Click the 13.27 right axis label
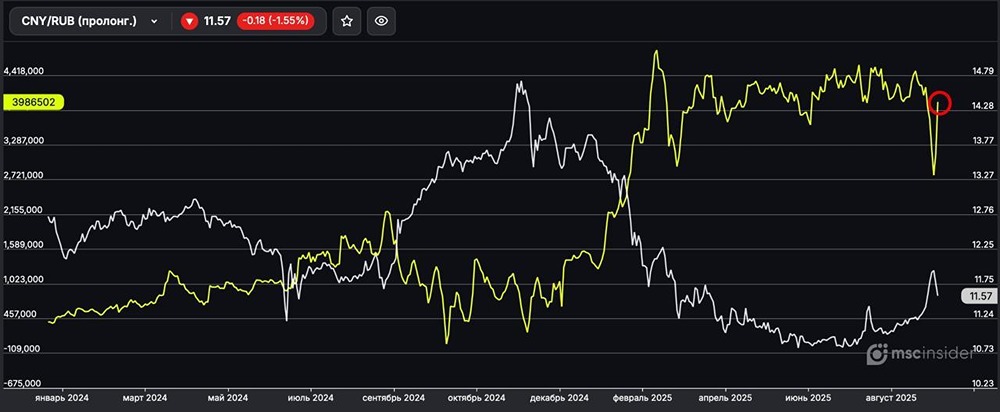 coord(982,175)
